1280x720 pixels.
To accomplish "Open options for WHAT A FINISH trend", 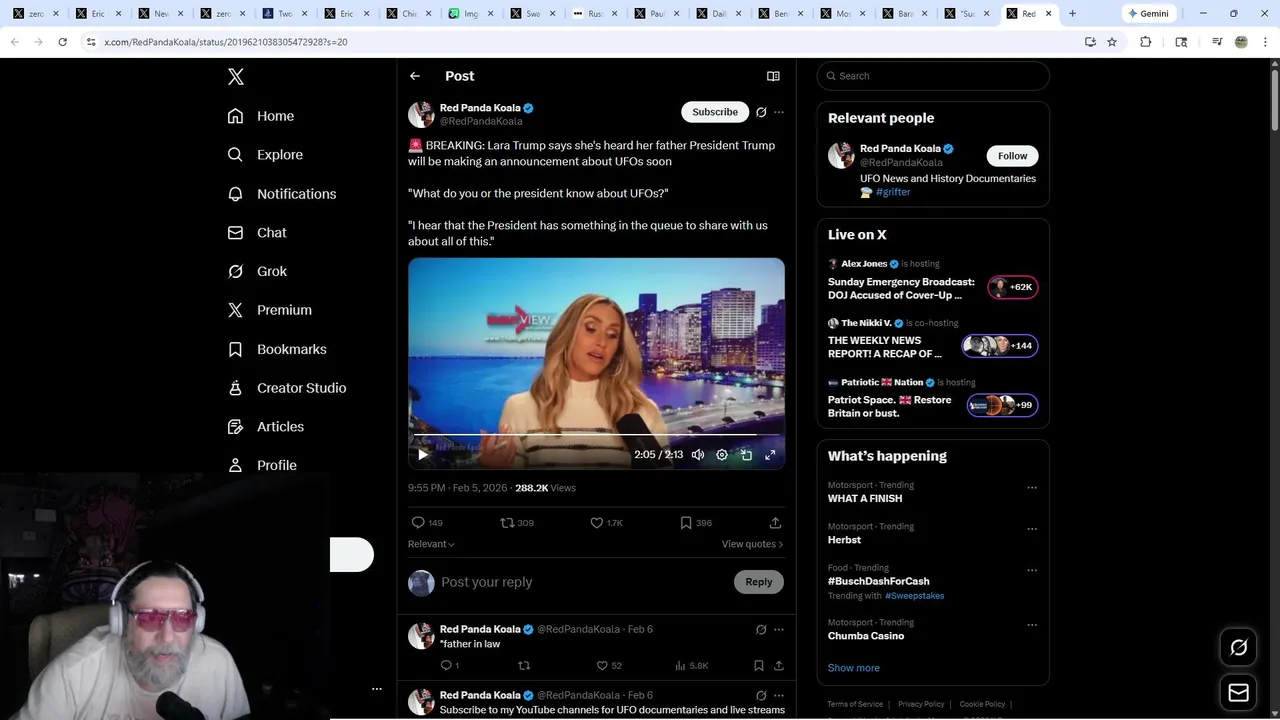I will coord(1032,488).
